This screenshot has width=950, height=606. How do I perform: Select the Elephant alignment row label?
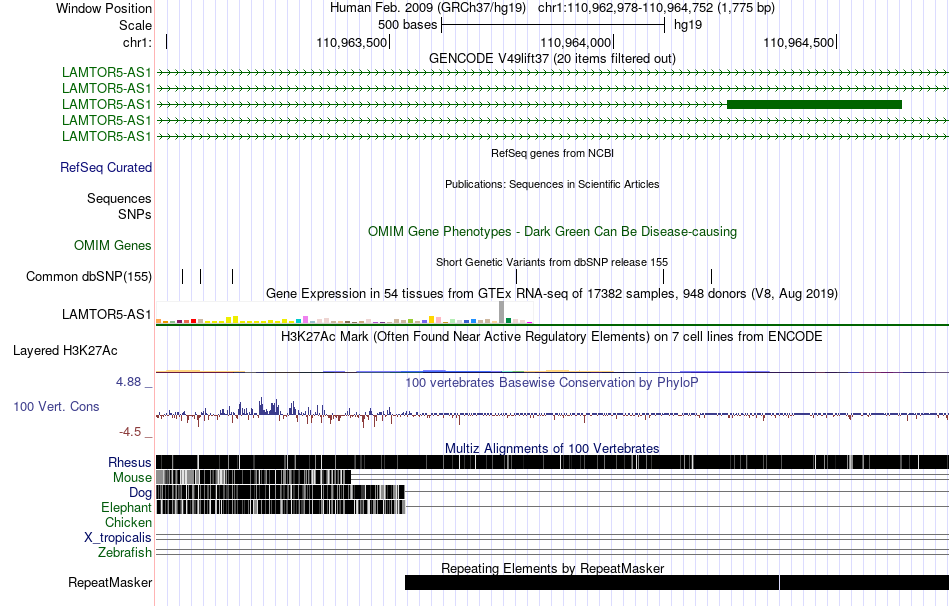point(126,507)
